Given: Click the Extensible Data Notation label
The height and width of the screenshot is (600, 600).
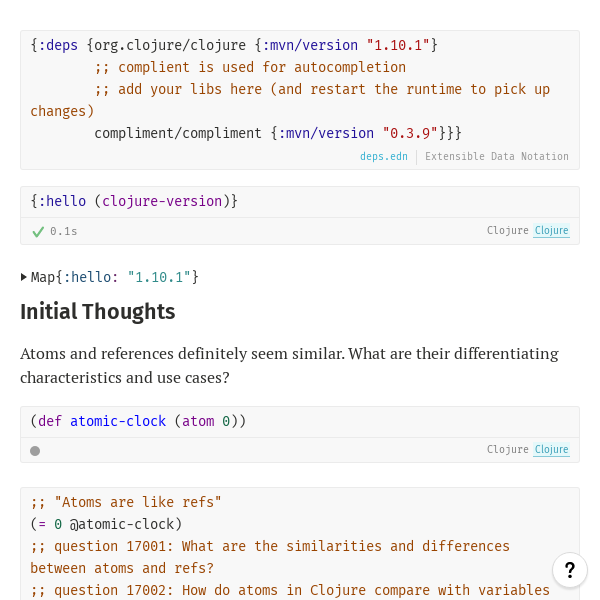Looking at the screenshot, I should [497, 157].
